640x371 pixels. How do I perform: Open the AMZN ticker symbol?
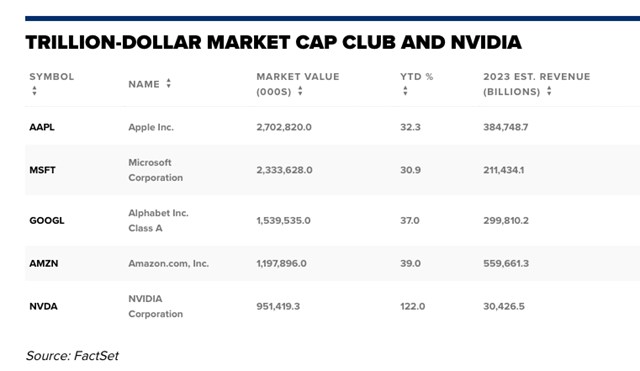44,263
